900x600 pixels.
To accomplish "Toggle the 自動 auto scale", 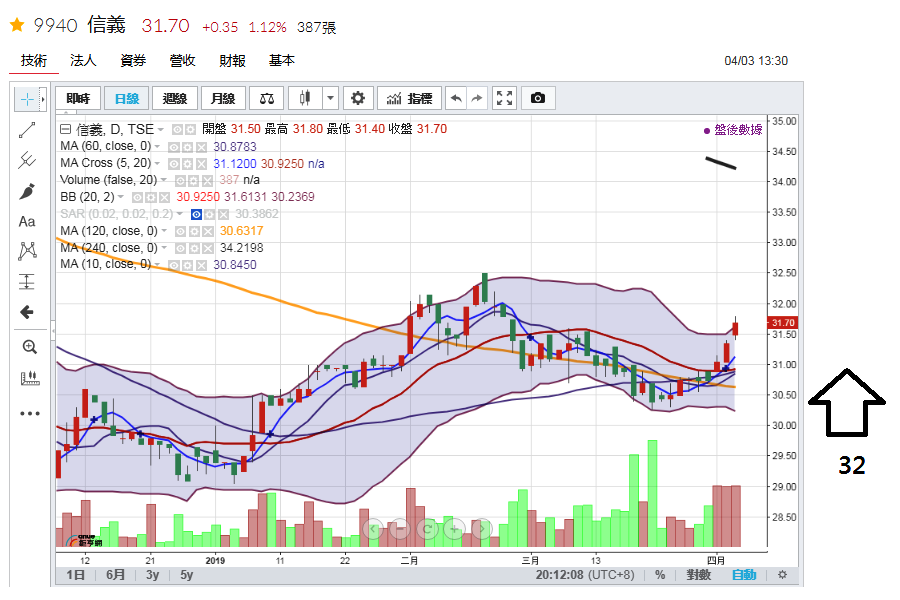I will click(x=744, y=575).
